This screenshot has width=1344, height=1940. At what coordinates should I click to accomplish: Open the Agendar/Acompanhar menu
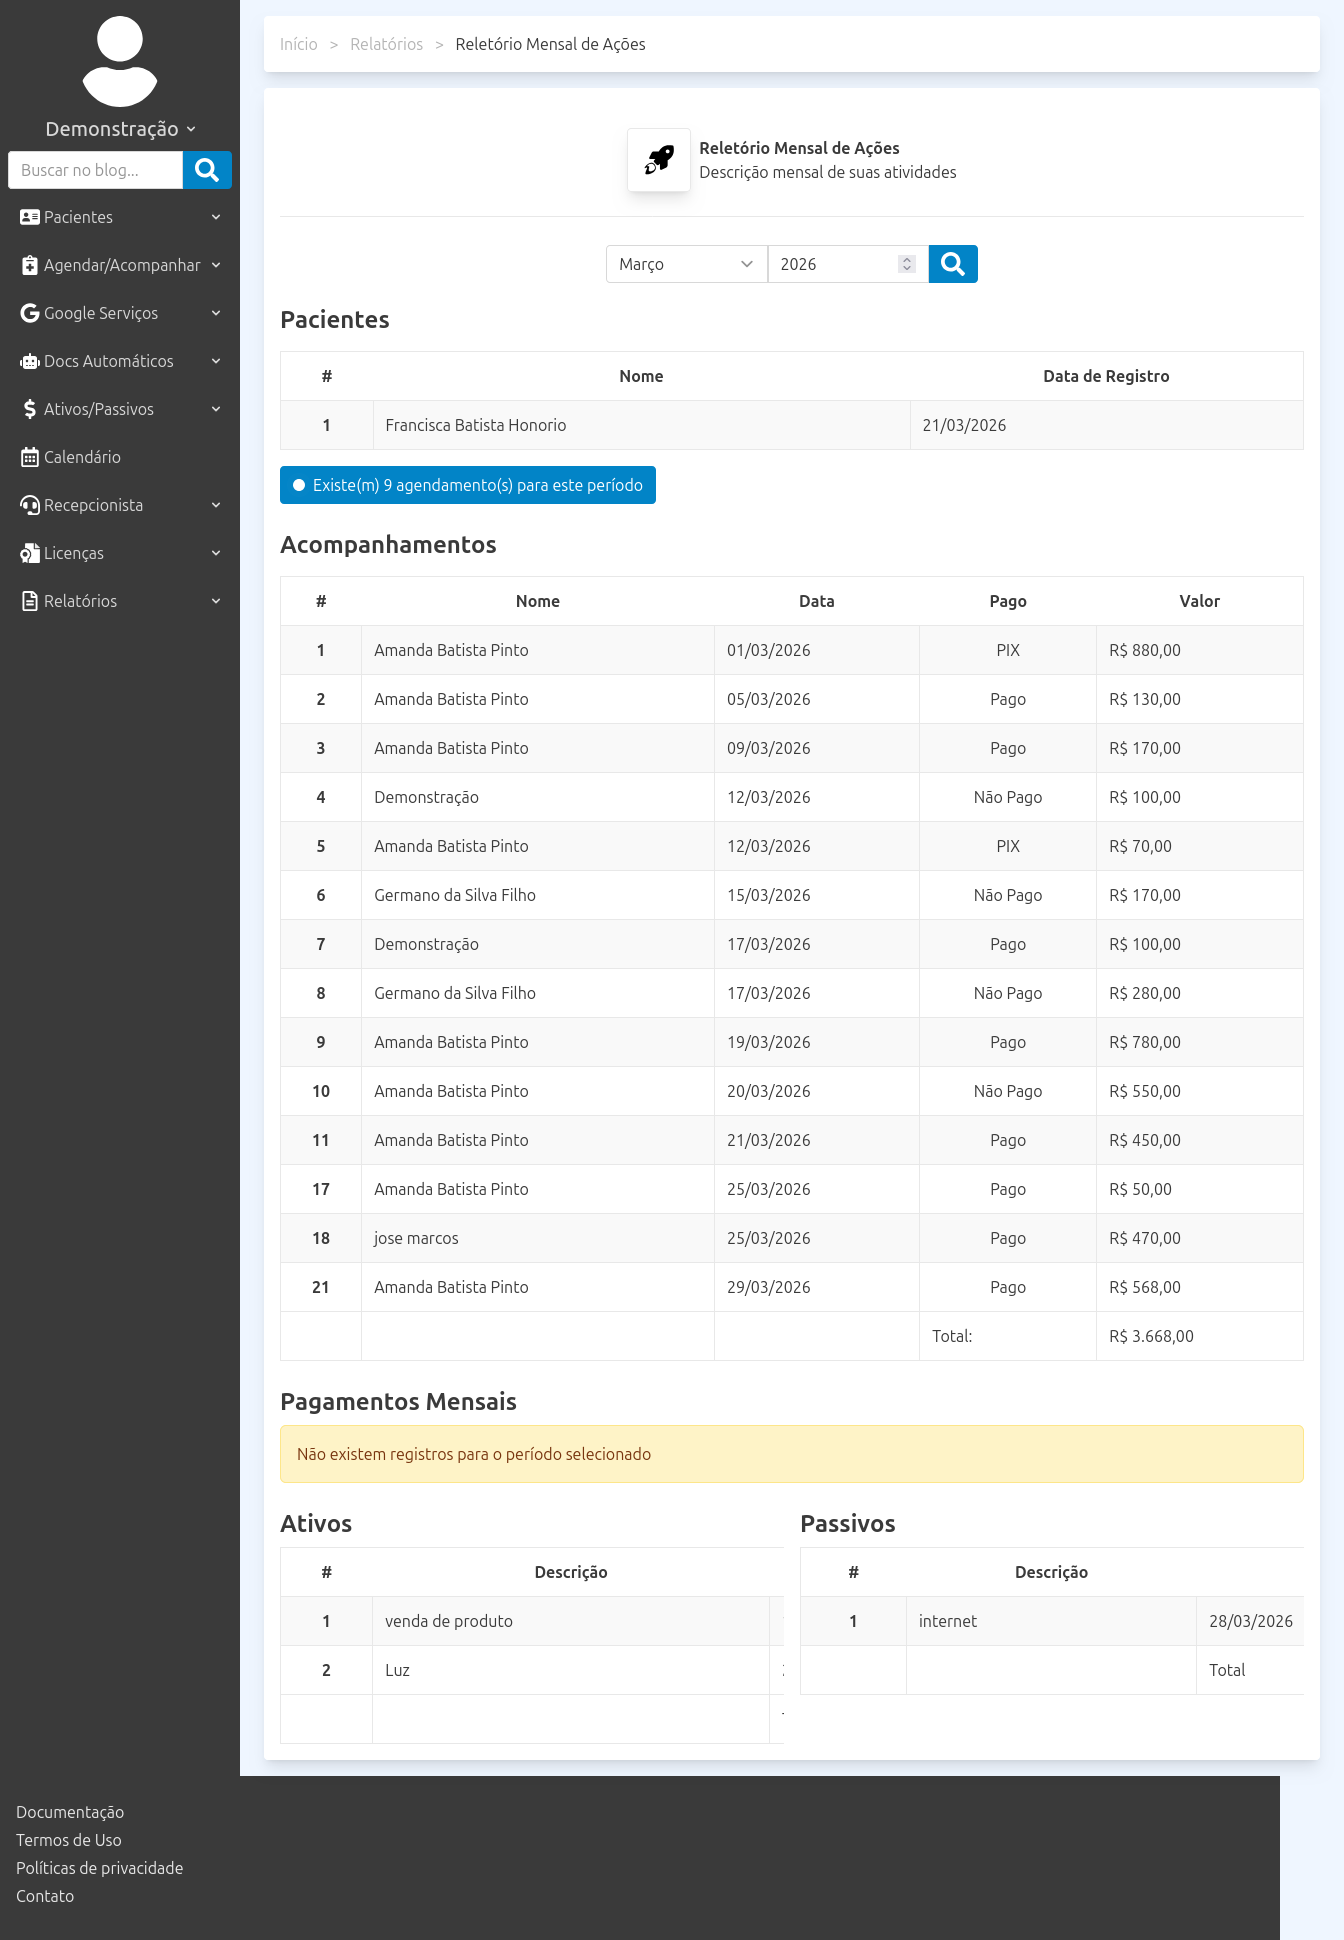coord(120,265)
